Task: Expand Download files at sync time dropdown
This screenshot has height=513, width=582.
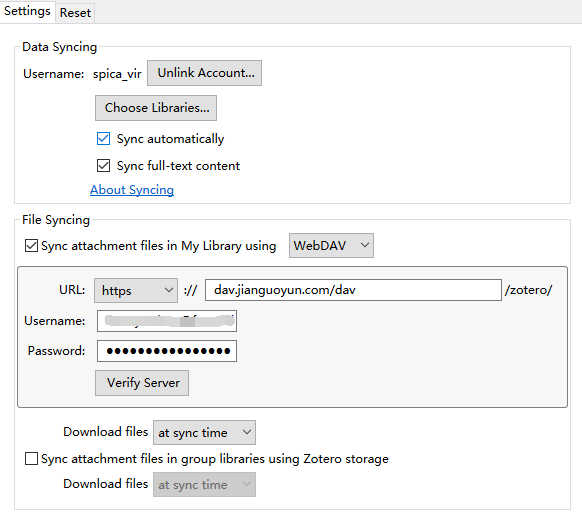Action: (205, 432)
